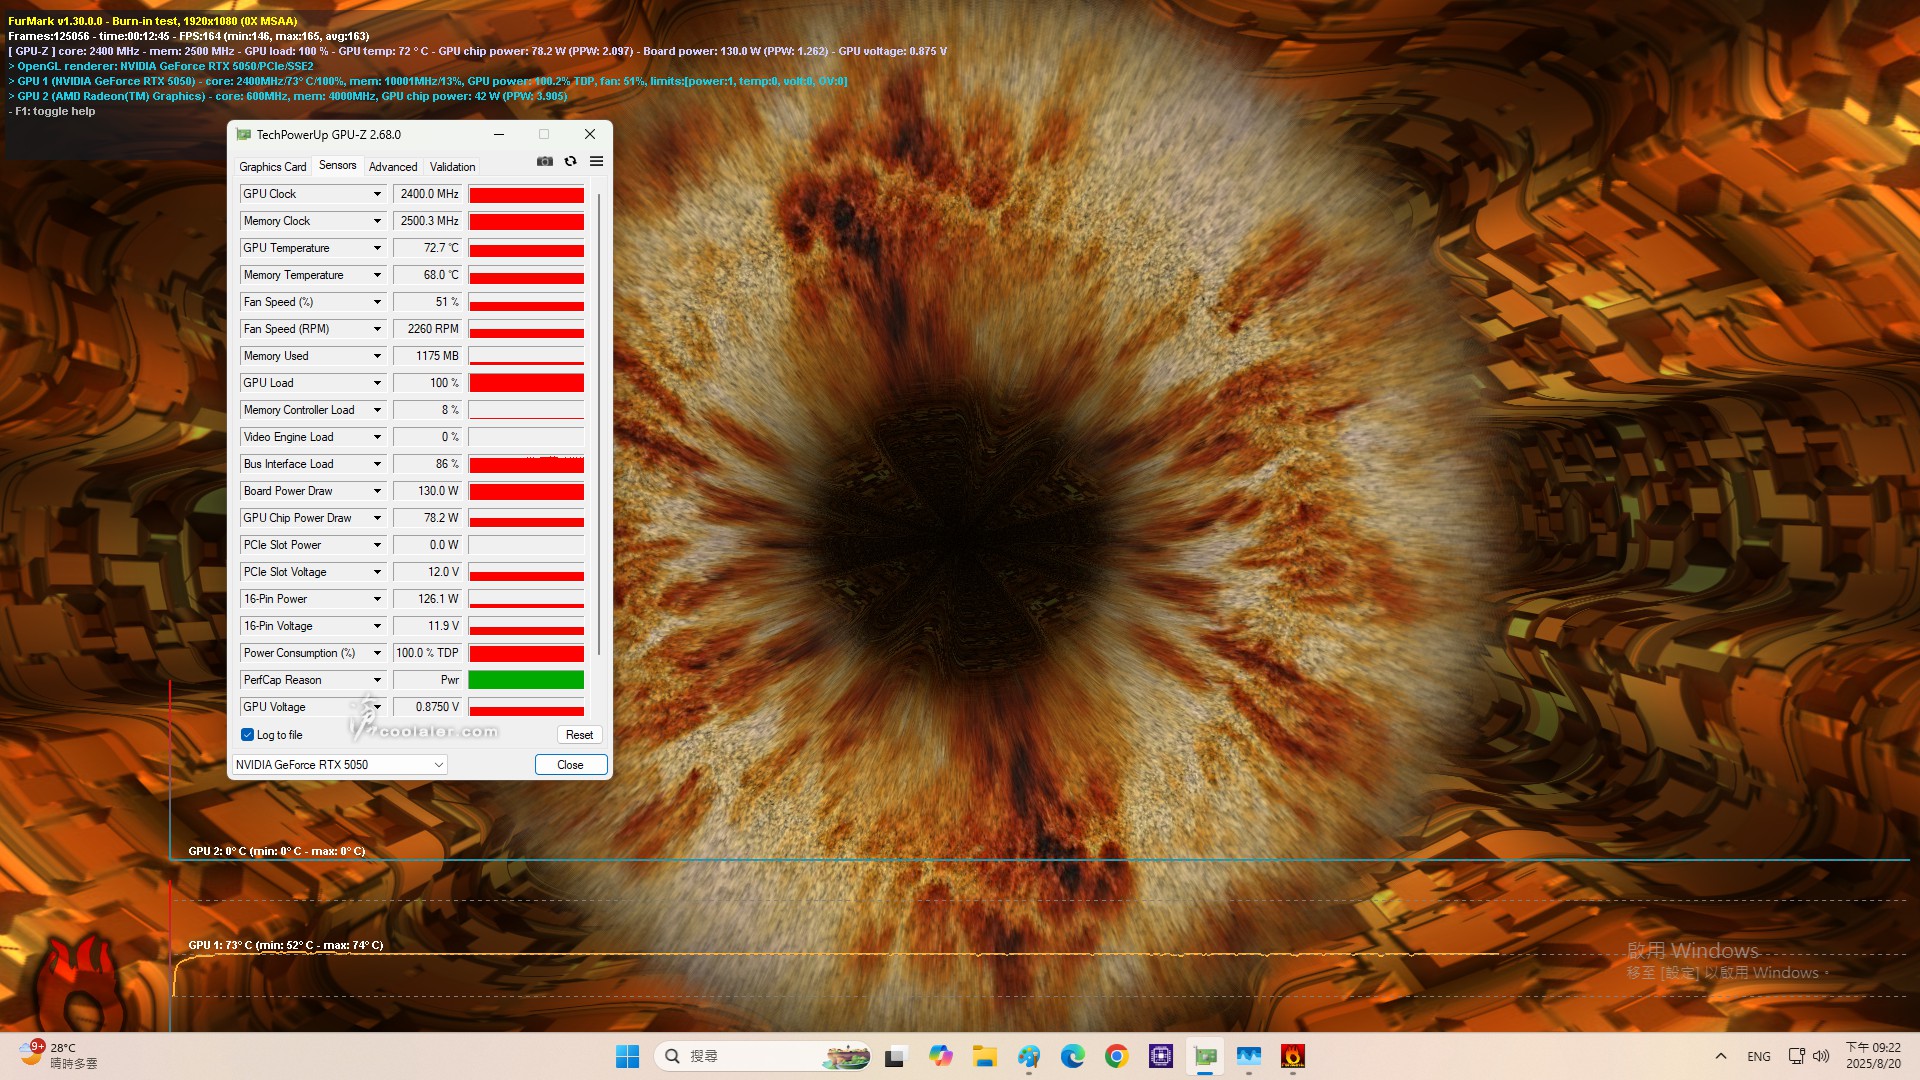Open network status in the system tray
Image resolution: width=1920 pixels, height=1080 pixels.
pyautogui.click(x=1796, y=1056)
